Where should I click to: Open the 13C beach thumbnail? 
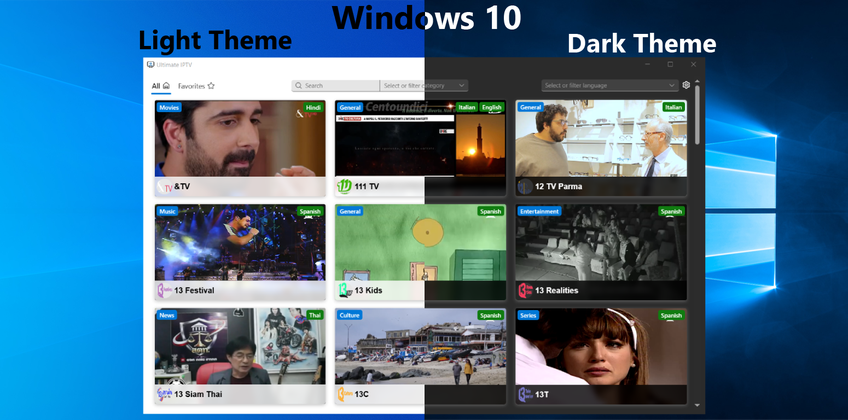[420, 346]
